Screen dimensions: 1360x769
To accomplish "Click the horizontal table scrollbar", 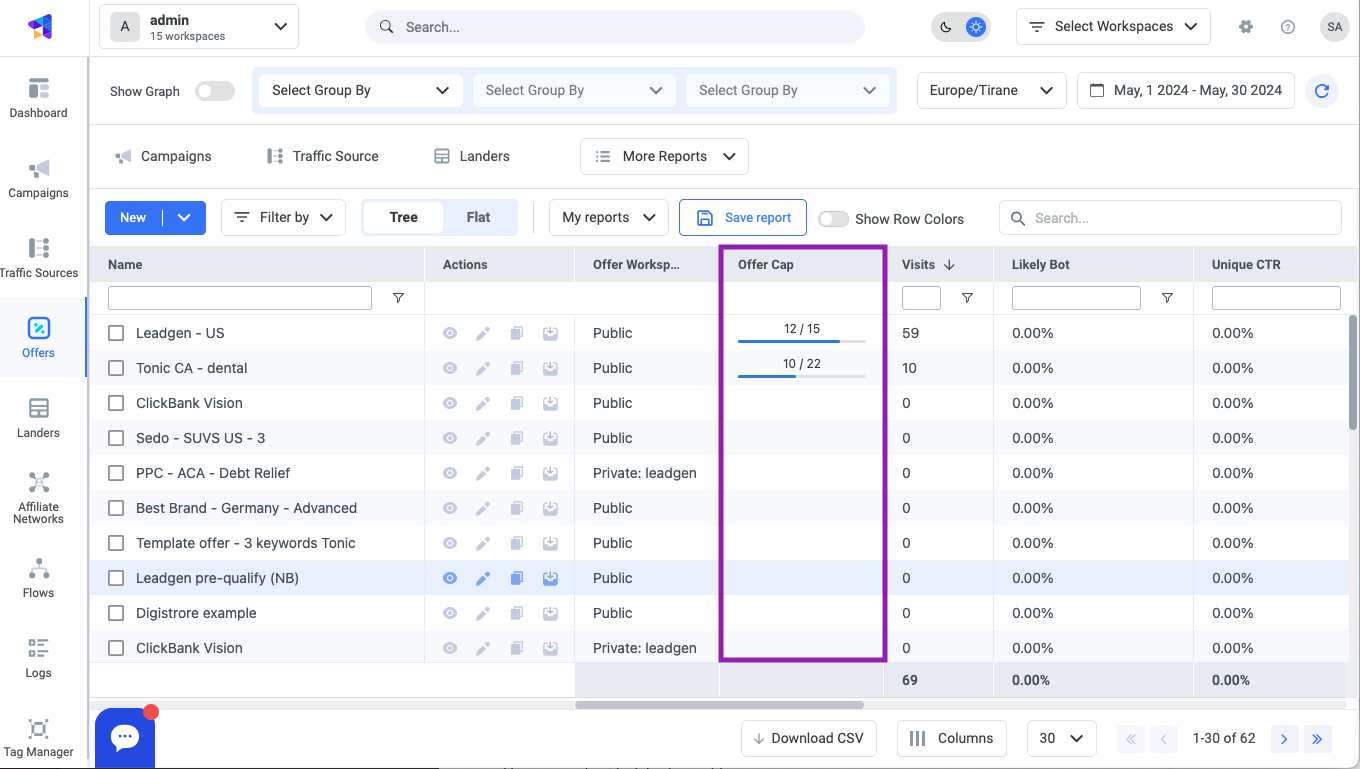I will point(719,705).
